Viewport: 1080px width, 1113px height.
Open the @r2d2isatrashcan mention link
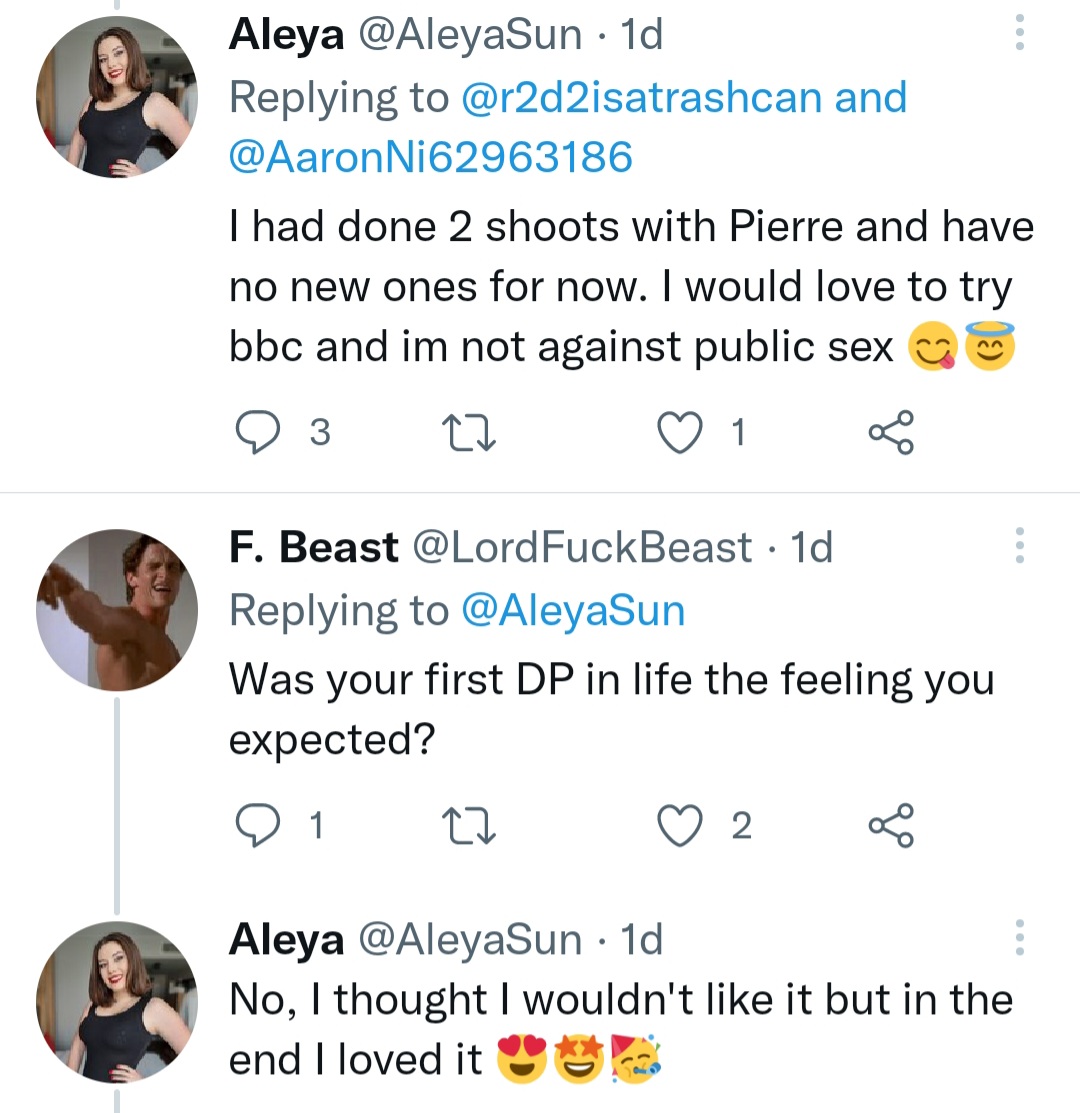(641, 97)
